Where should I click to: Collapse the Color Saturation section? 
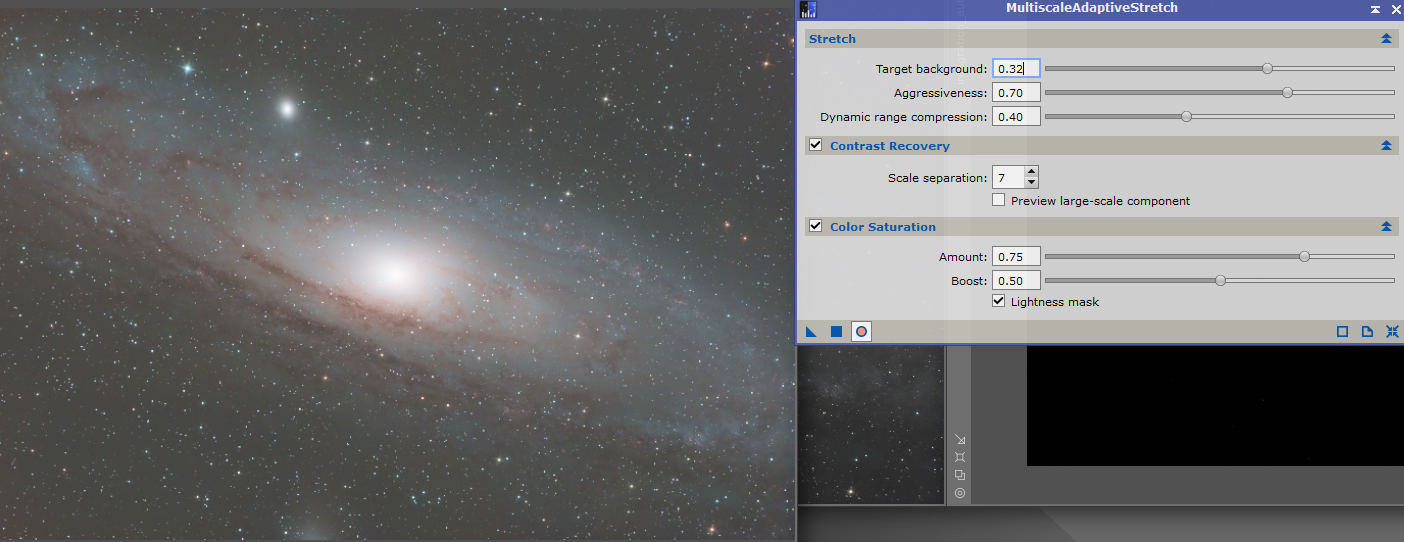coord(1386,227)
